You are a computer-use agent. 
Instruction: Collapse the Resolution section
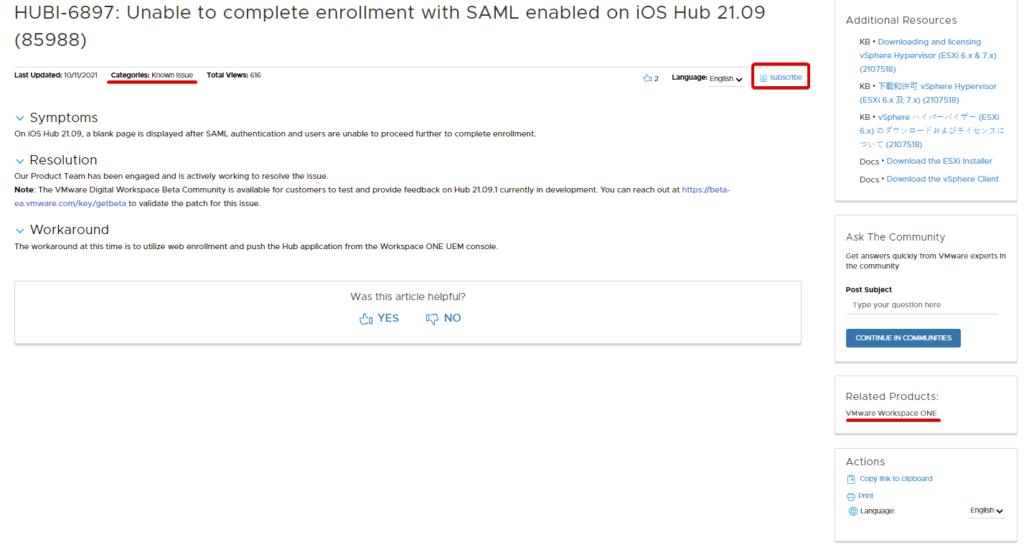pyautogui.click(x=20, y=161)
